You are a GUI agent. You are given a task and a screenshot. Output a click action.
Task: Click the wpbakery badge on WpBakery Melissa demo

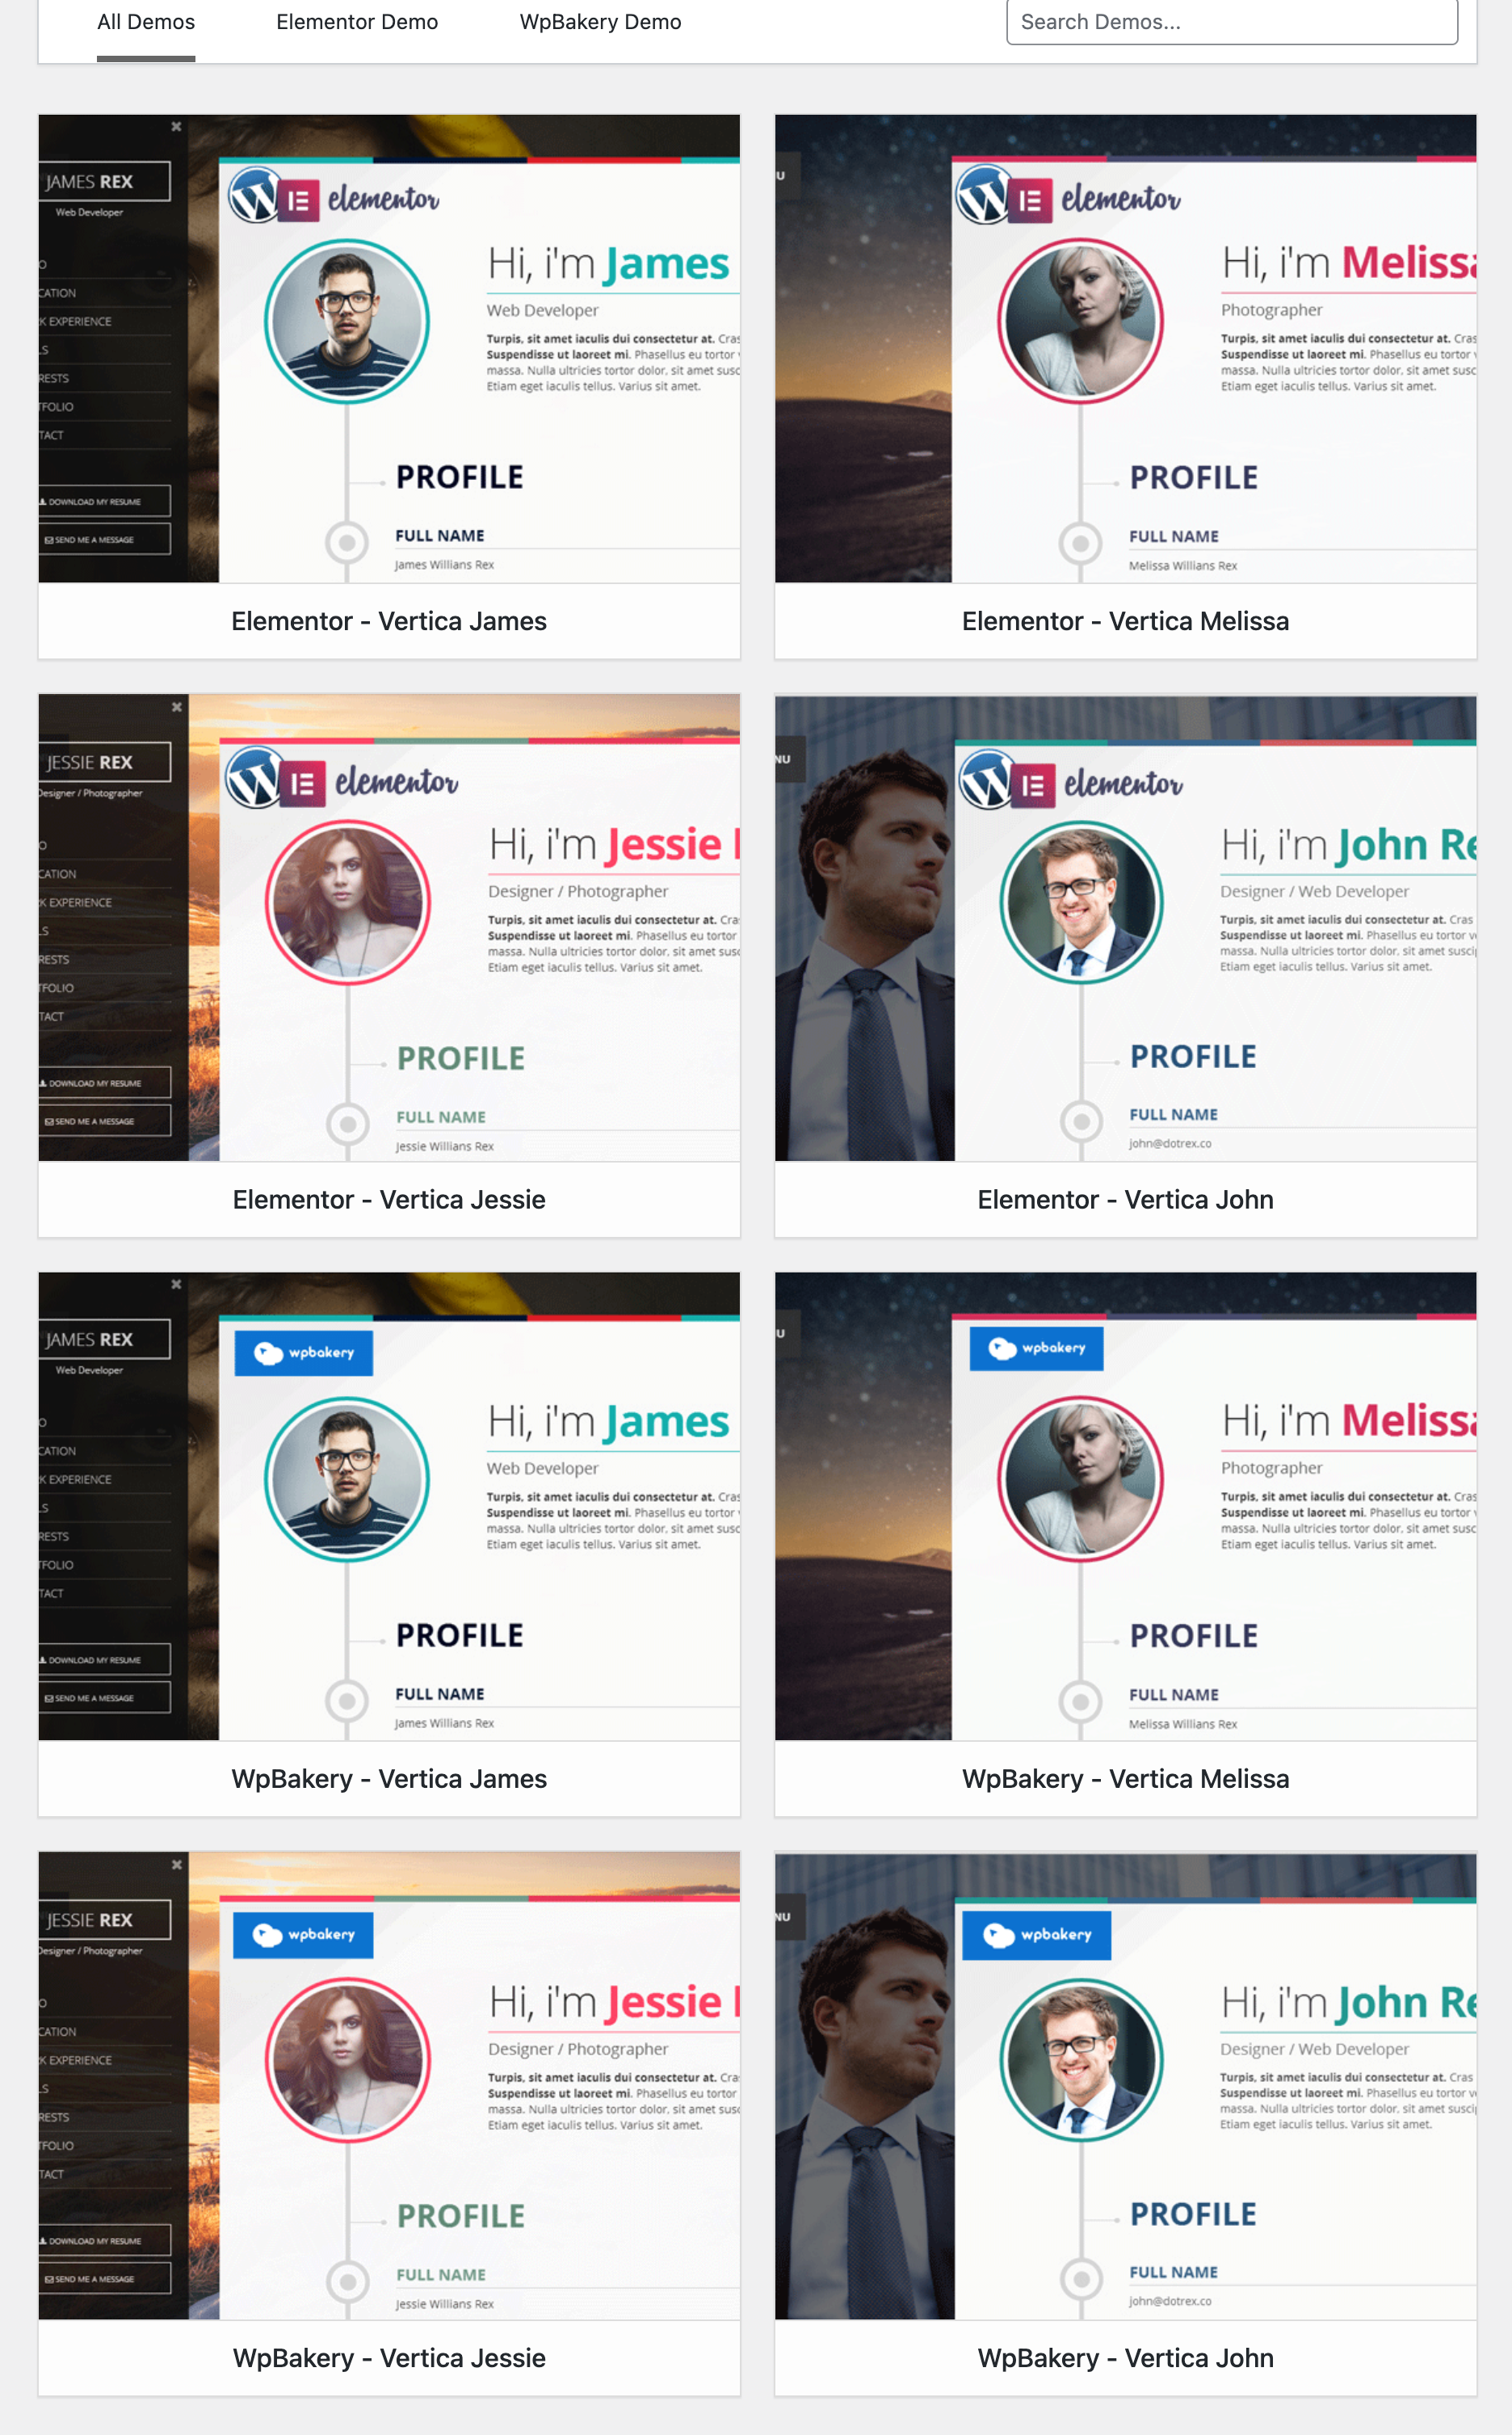(1036, 1348)
